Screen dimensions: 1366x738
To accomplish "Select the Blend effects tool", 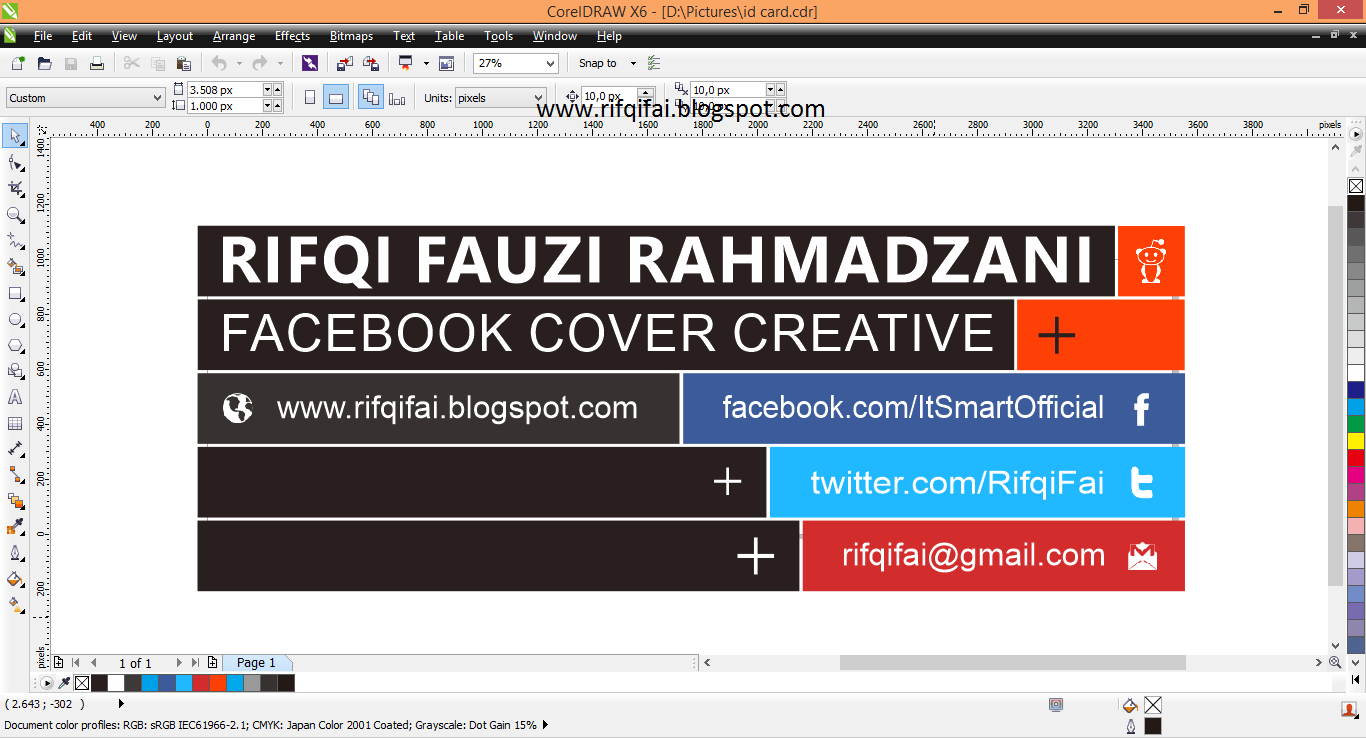I will coord(15,501).
